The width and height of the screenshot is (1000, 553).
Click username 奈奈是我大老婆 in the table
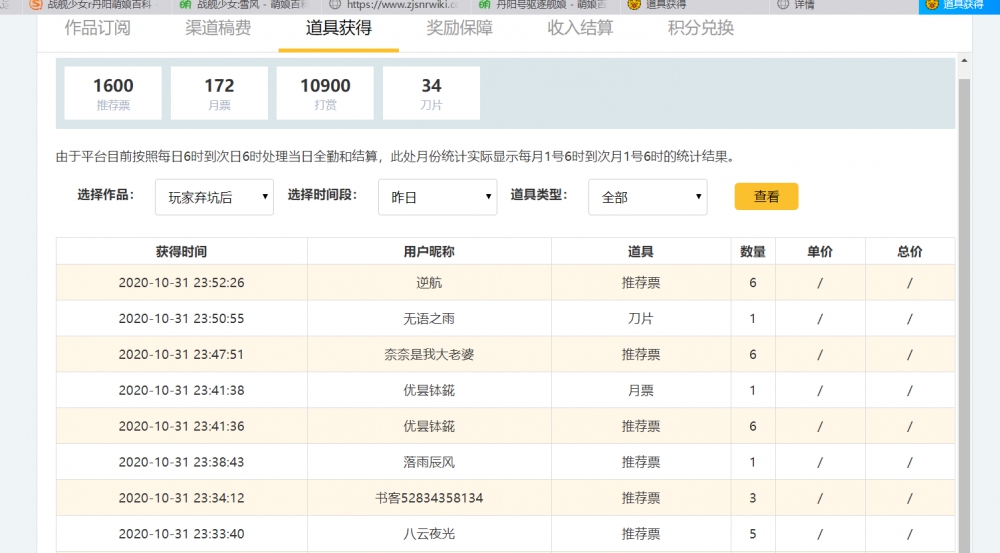click(x=428, y=354)
